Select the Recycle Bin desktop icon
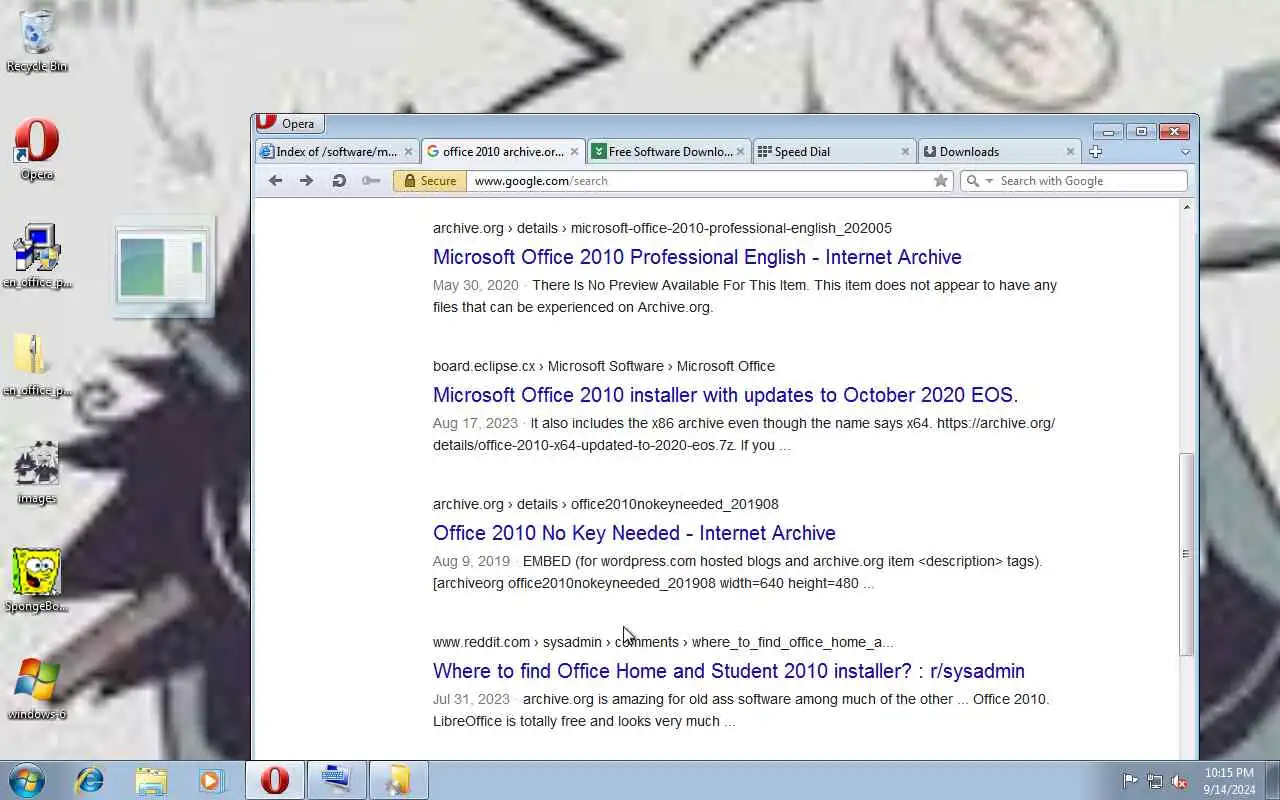Screen dimensions: 1280x800 37,41
